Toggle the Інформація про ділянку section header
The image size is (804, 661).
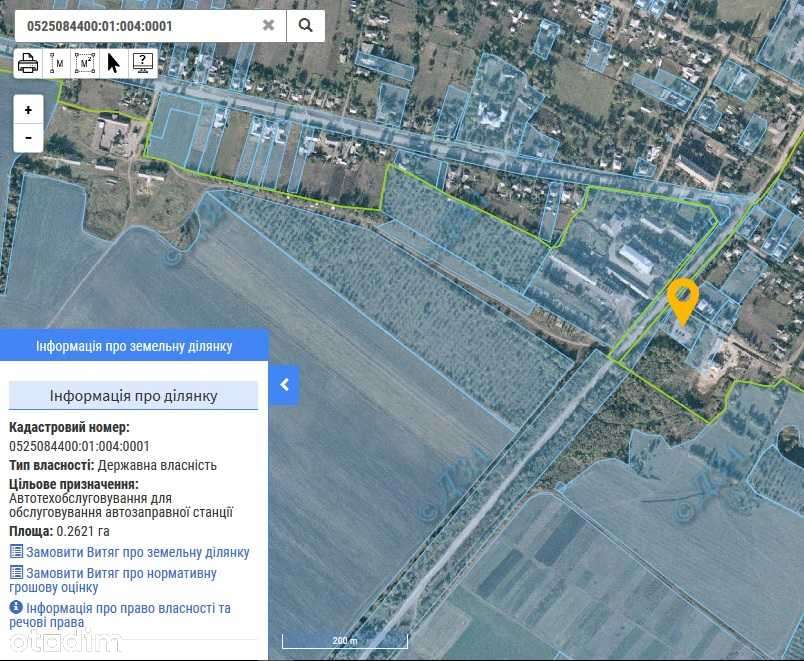point(133,395)
